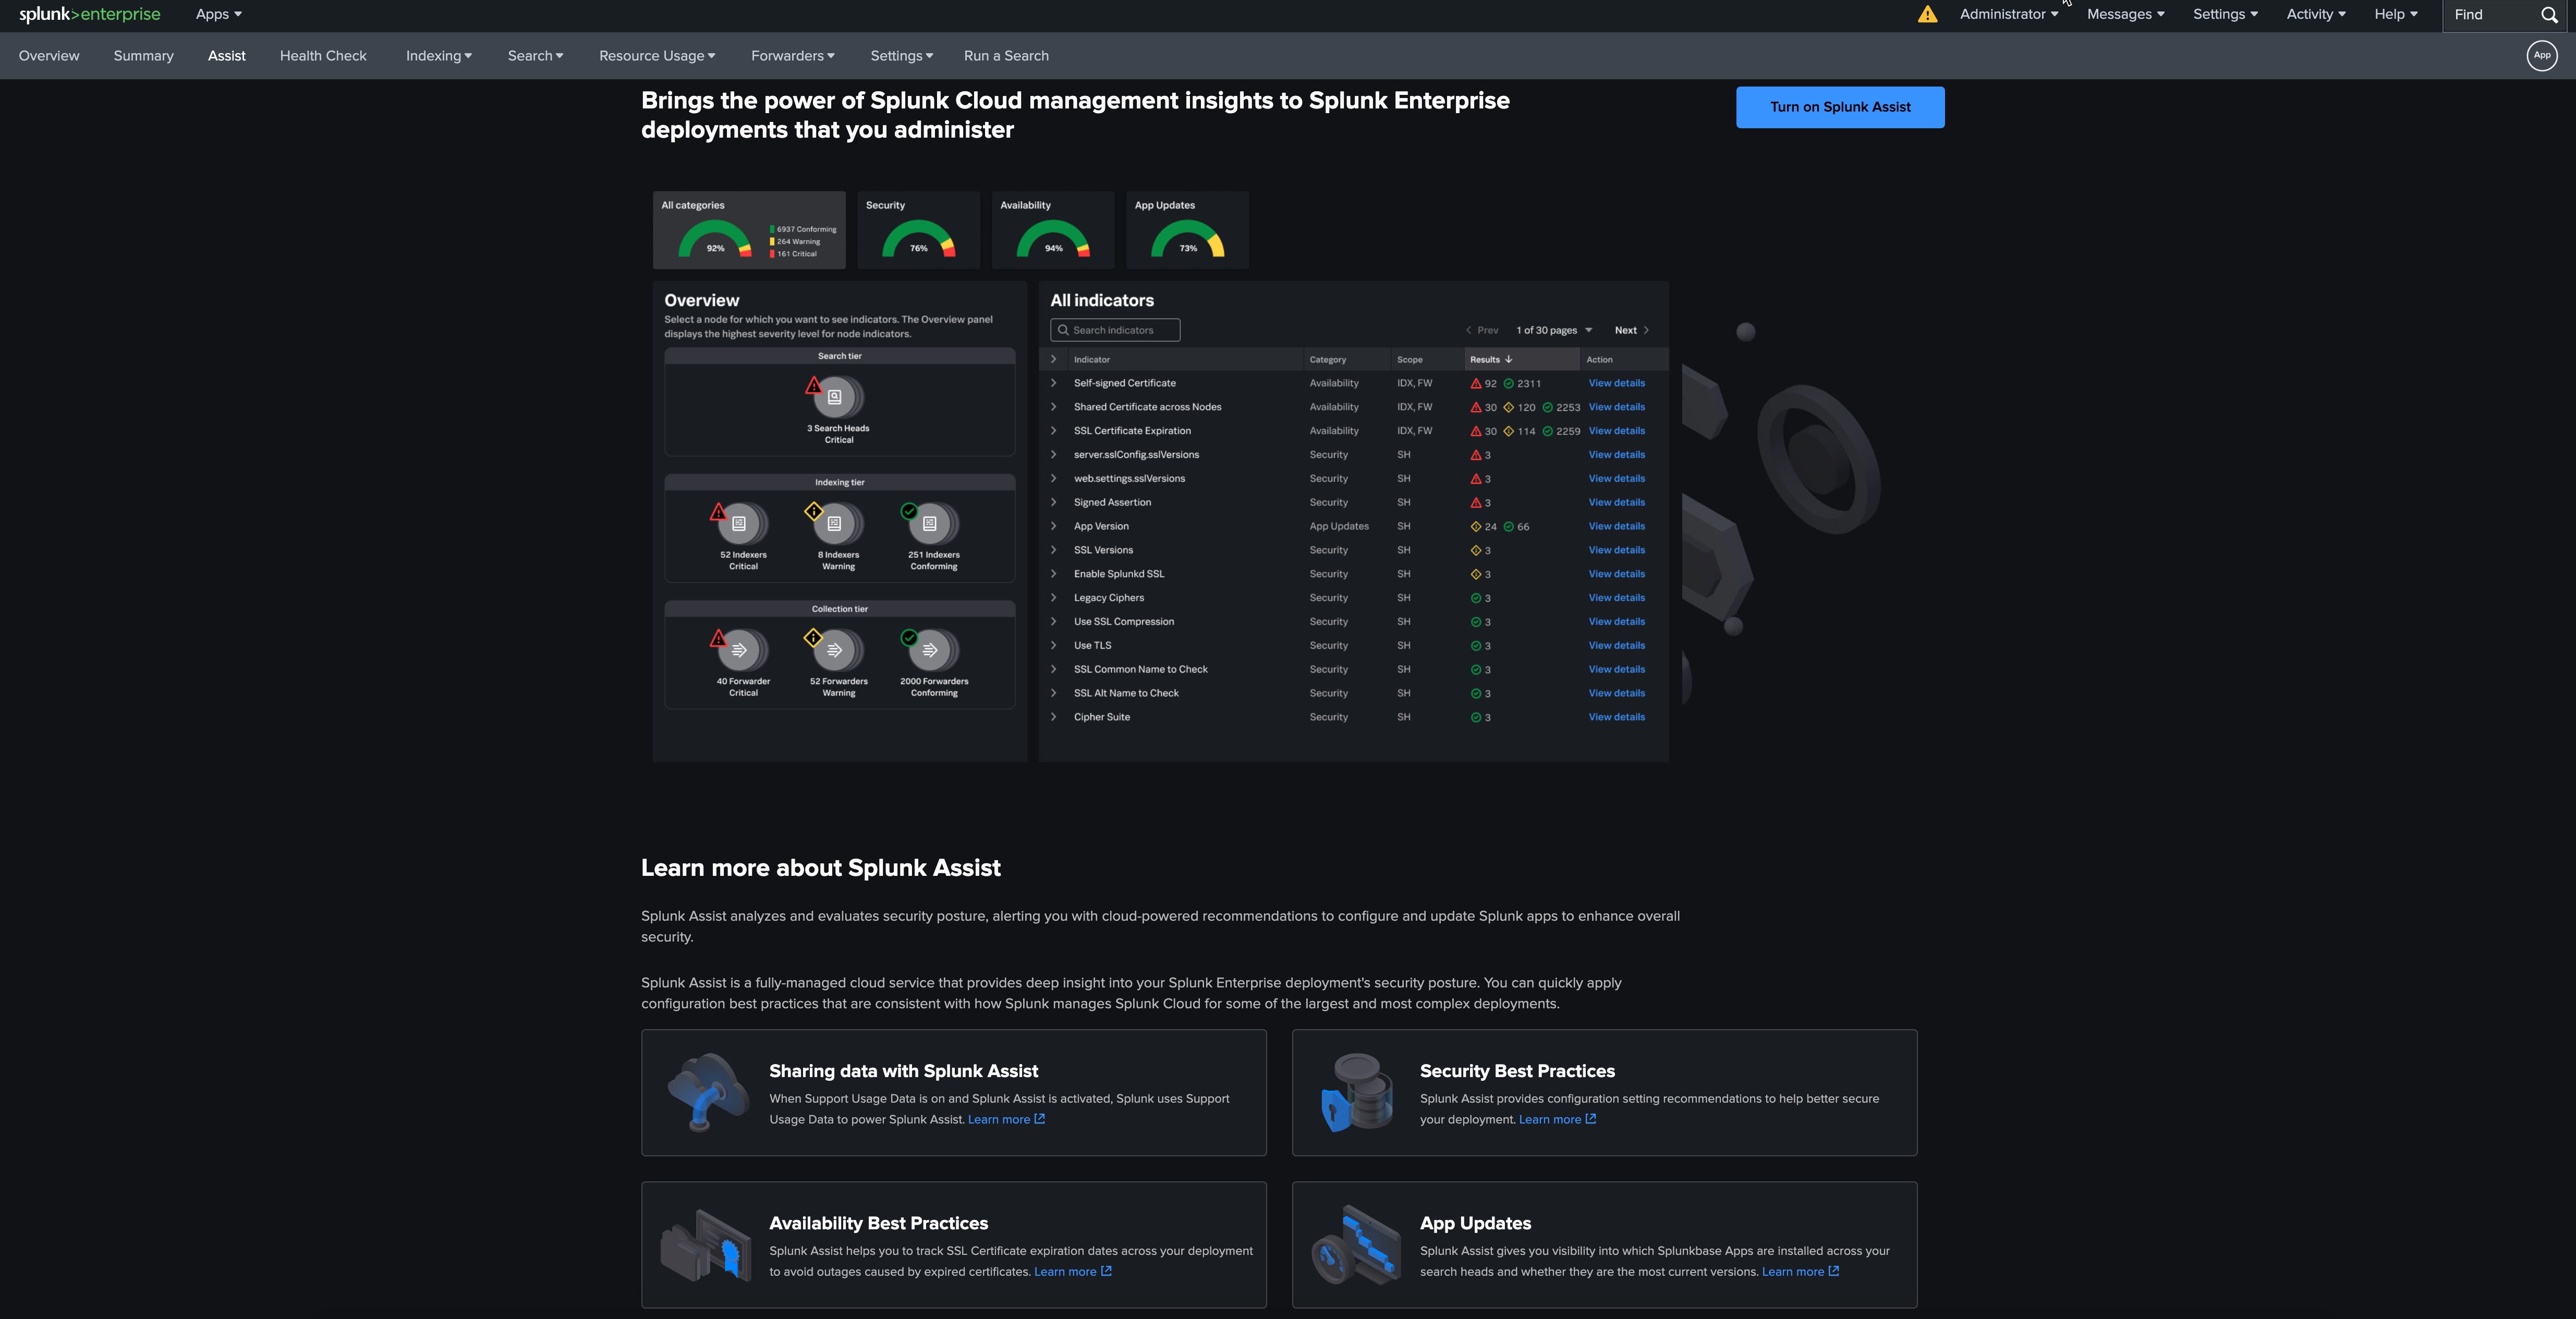The image size is (2576, 1319).
Task: Click the 52 Indexers Critical node icon
Action: coord(740,523)
